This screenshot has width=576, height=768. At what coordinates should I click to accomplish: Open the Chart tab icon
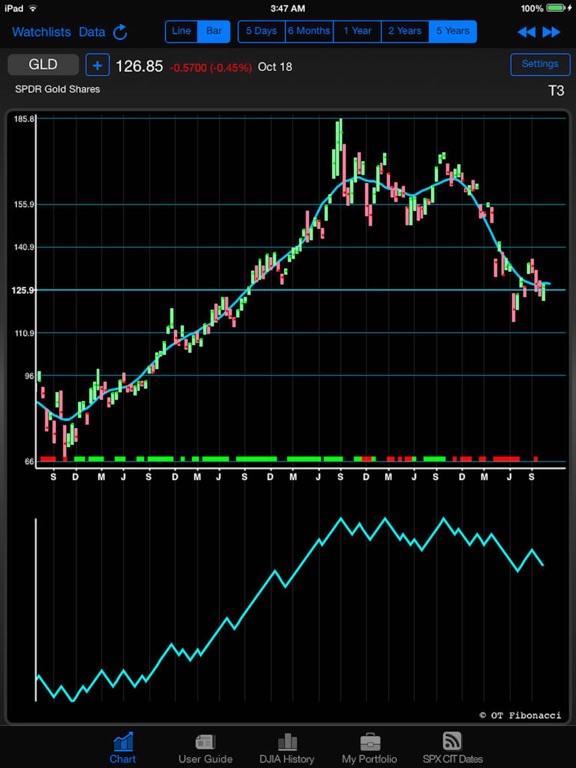click(x=122, y=742)
